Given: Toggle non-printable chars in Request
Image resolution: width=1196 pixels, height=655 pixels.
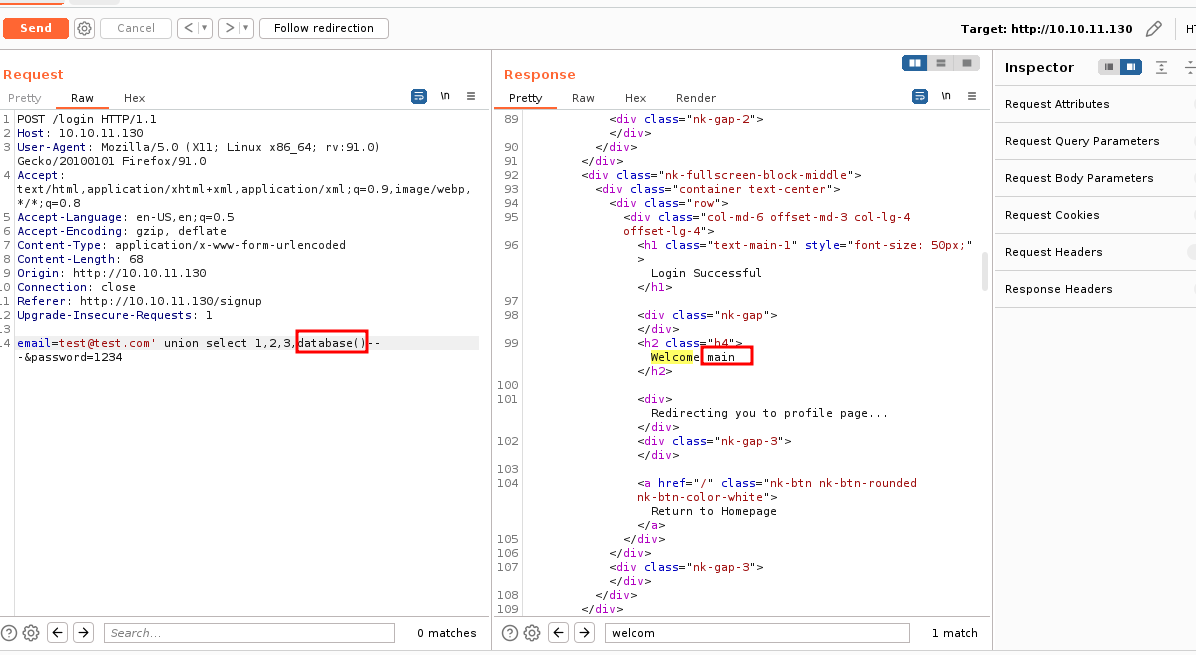Looking at the screenshot, I should pyautogui.click(x=445, y=96).
